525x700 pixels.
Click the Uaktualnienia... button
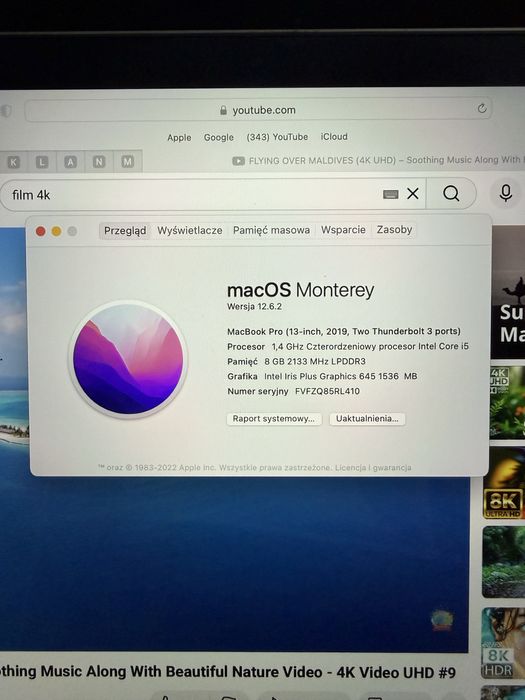(x=367, y=419)
